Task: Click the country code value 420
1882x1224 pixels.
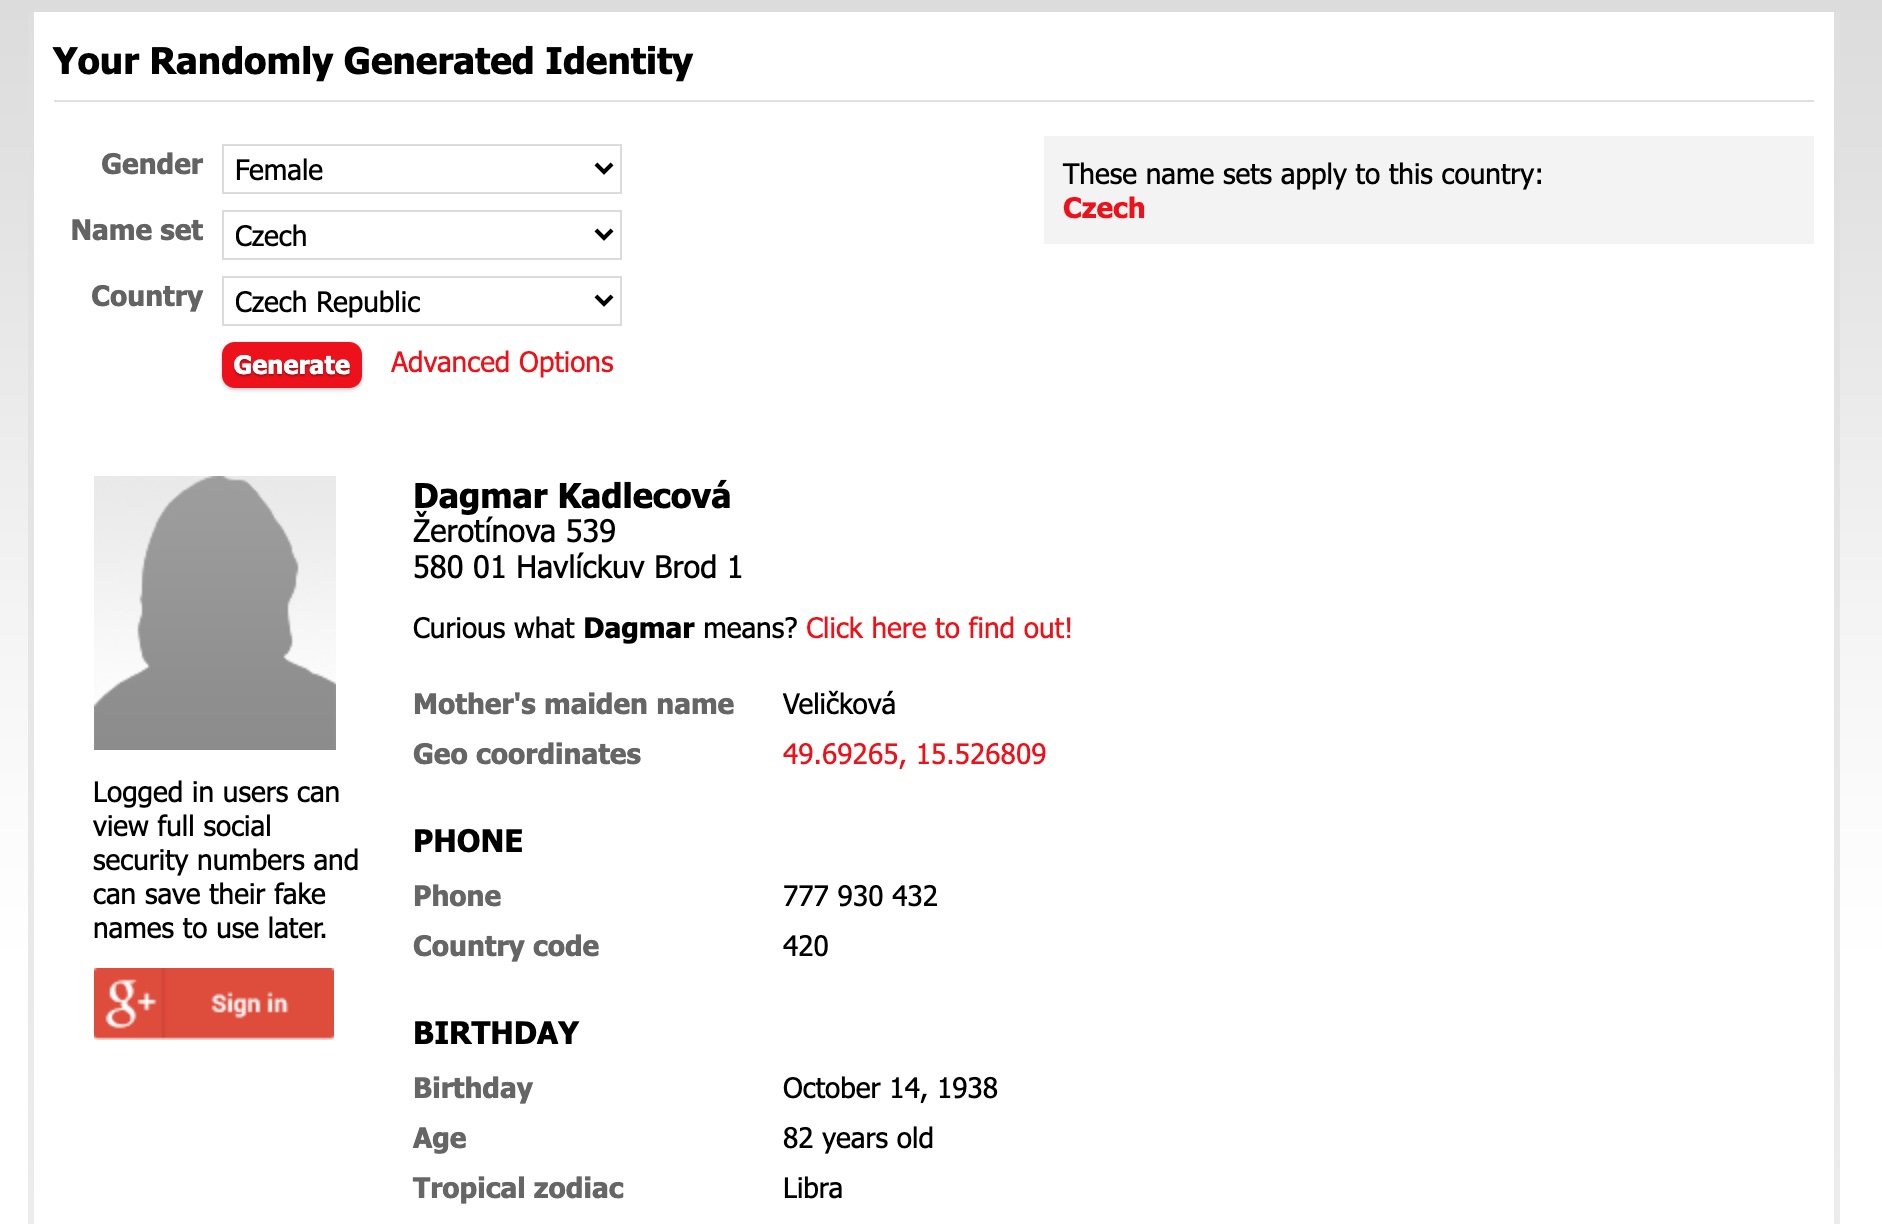Action: click(x=805, y=946)
